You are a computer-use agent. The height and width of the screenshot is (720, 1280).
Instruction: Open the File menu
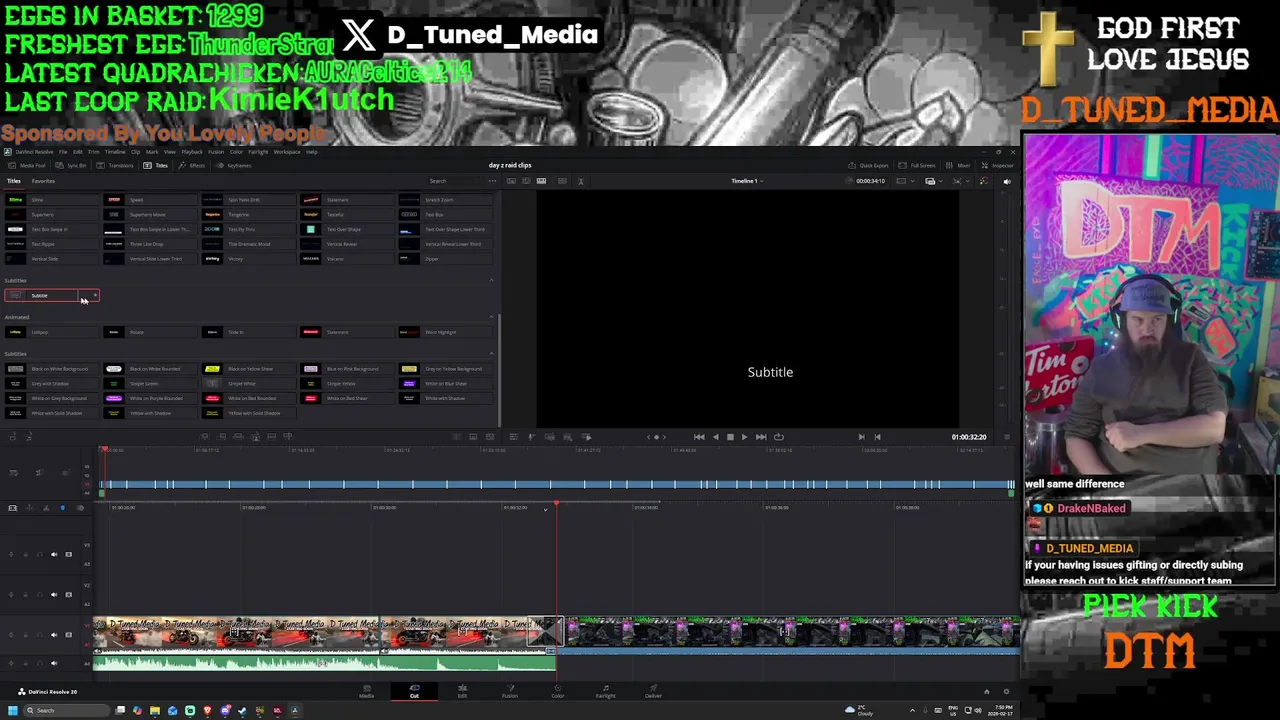pyautogui.click(x=63, y=152)
